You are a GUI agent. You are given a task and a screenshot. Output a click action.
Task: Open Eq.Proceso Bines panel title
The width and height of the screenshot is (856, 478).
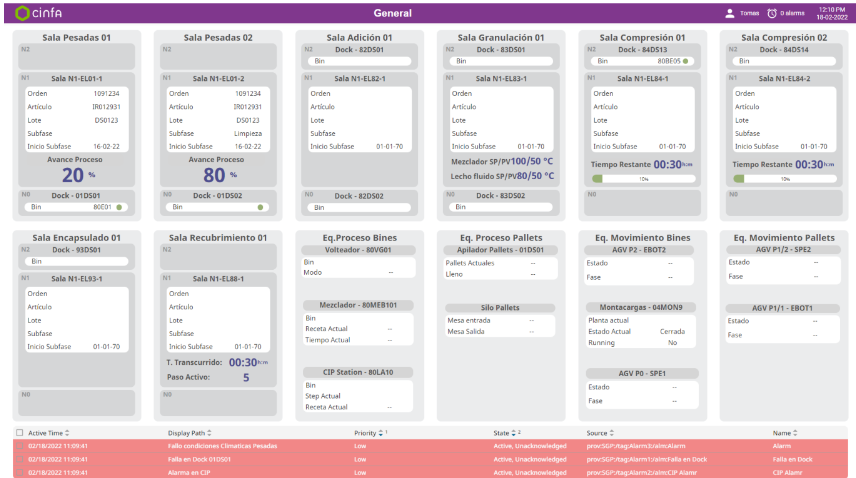click(x=359, y=238)
